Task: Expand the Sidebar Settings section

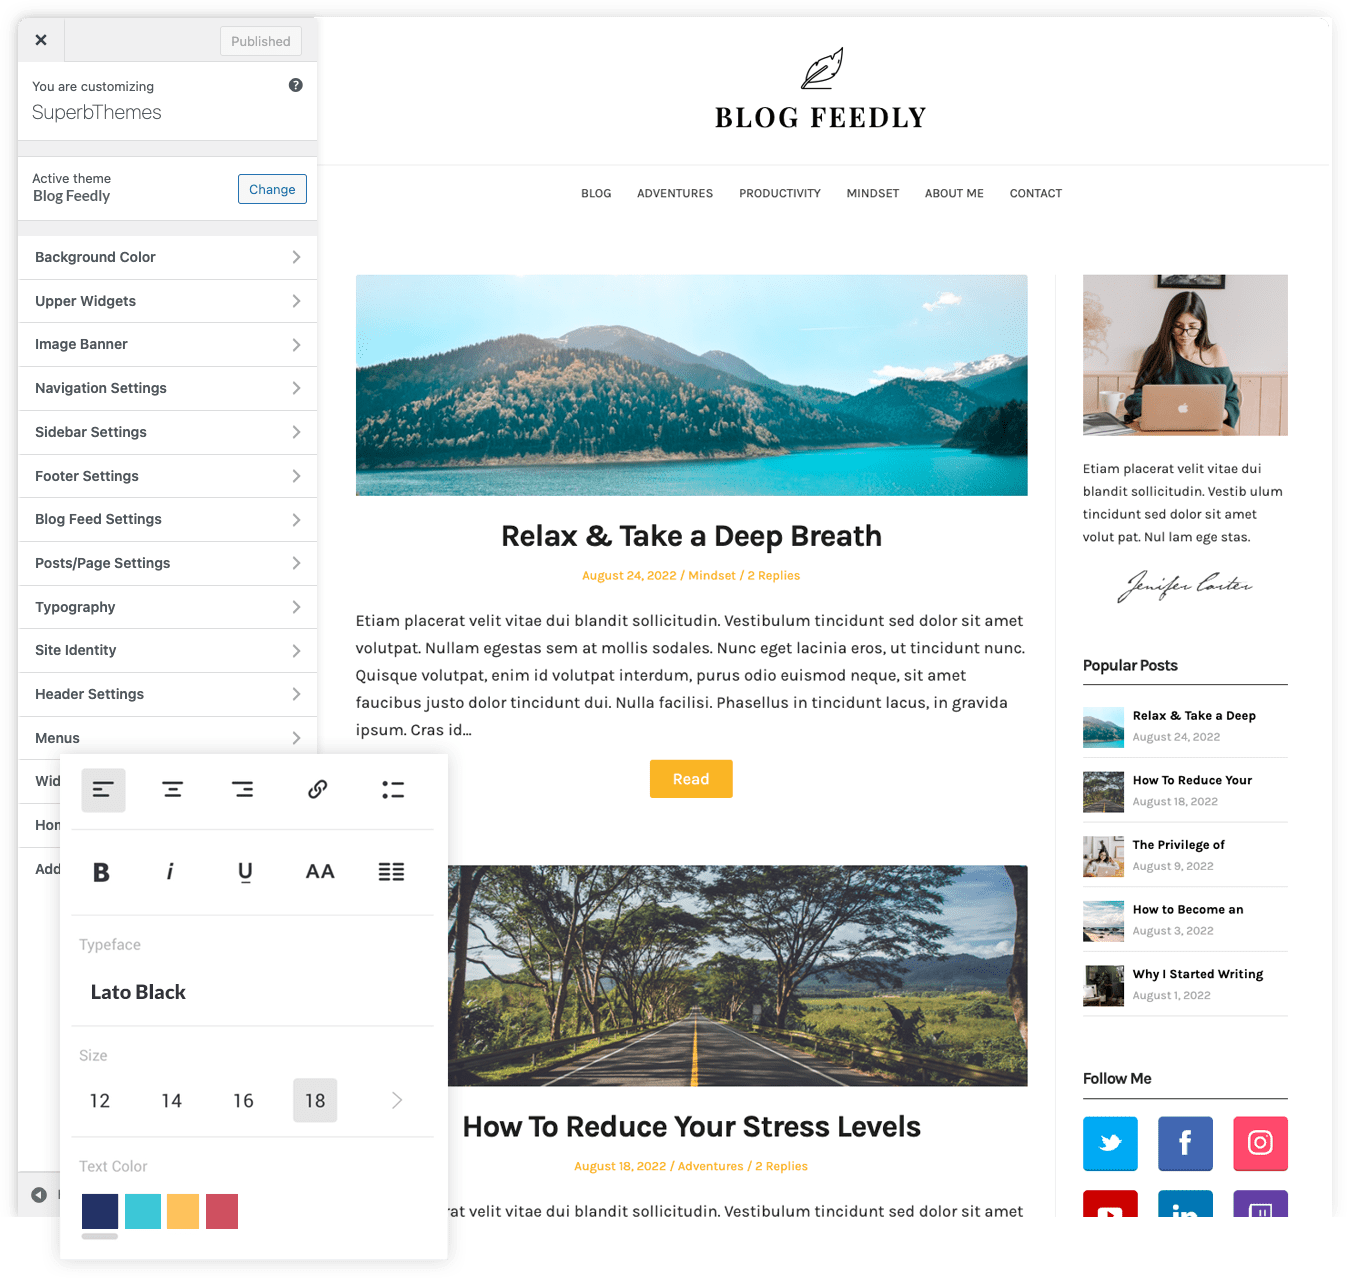Action: click(168, 432)
